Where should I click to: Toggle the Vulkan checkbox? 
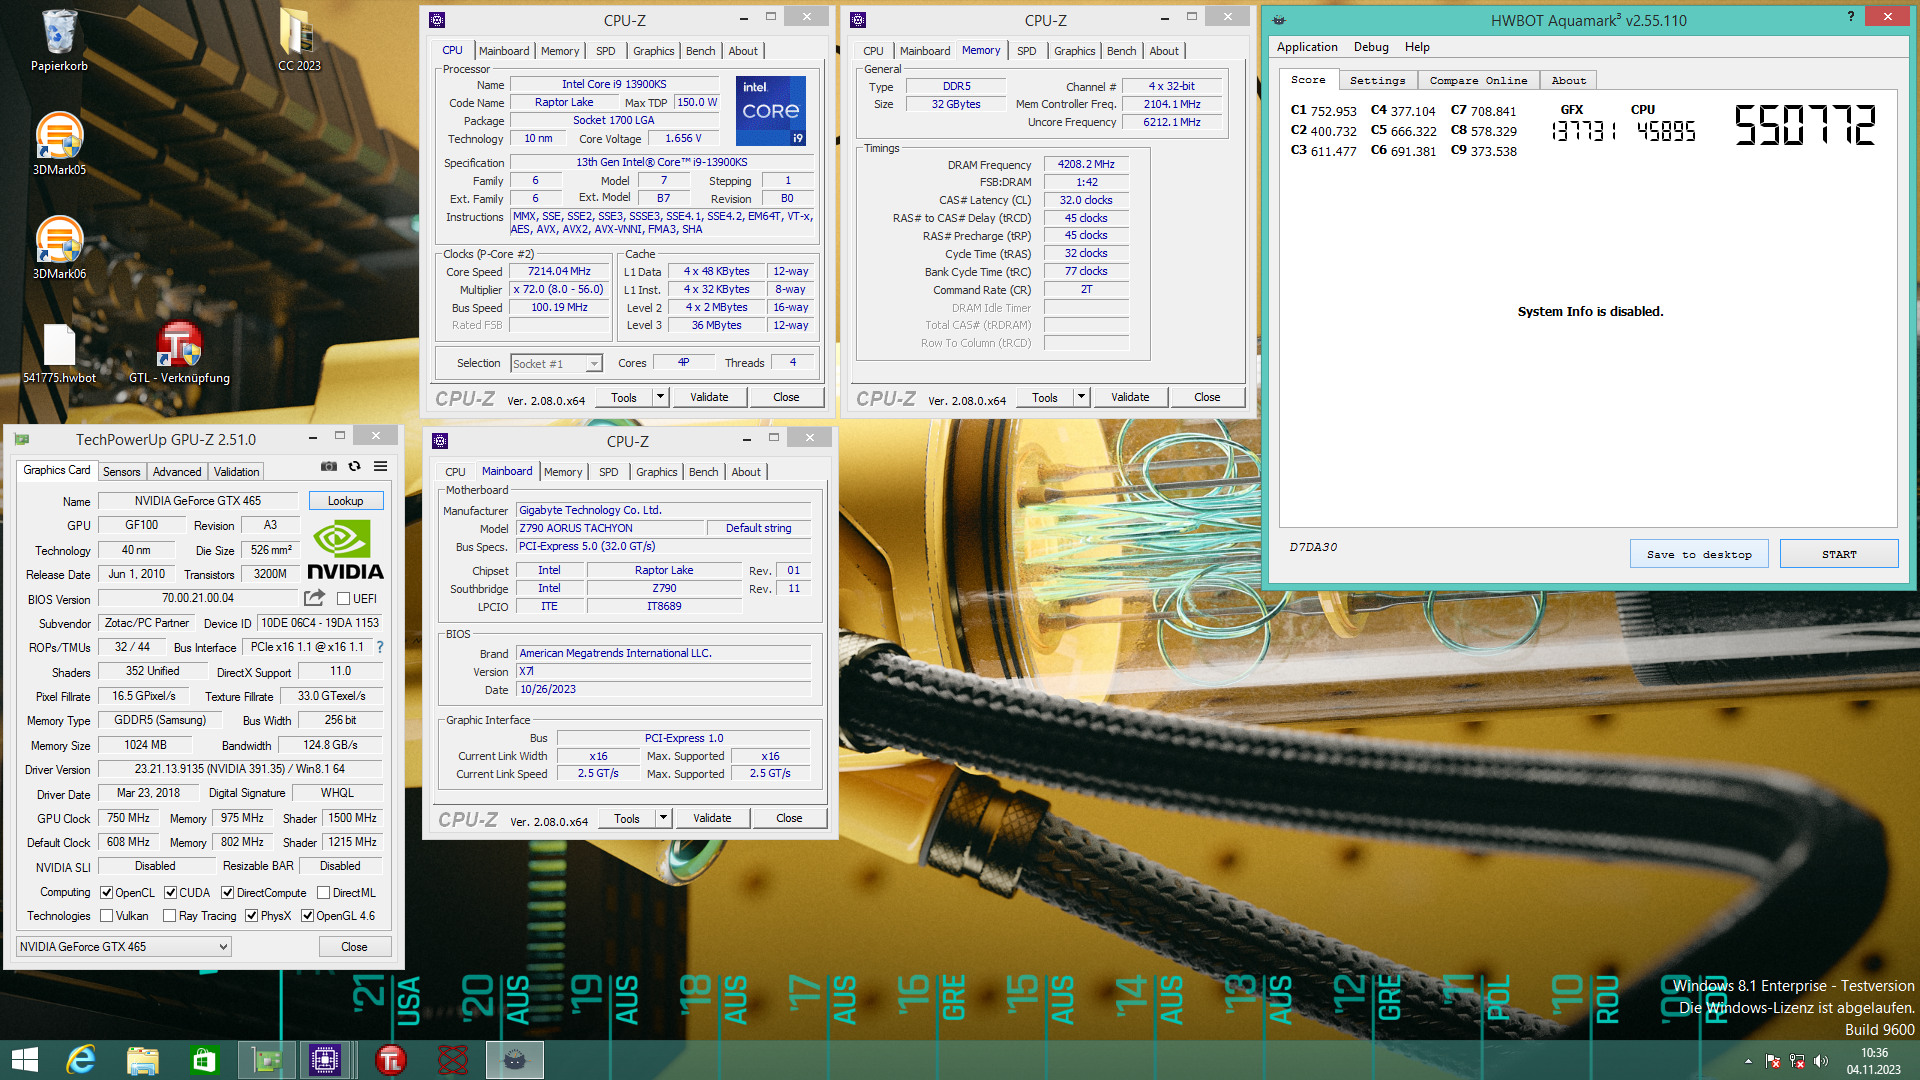107,916
